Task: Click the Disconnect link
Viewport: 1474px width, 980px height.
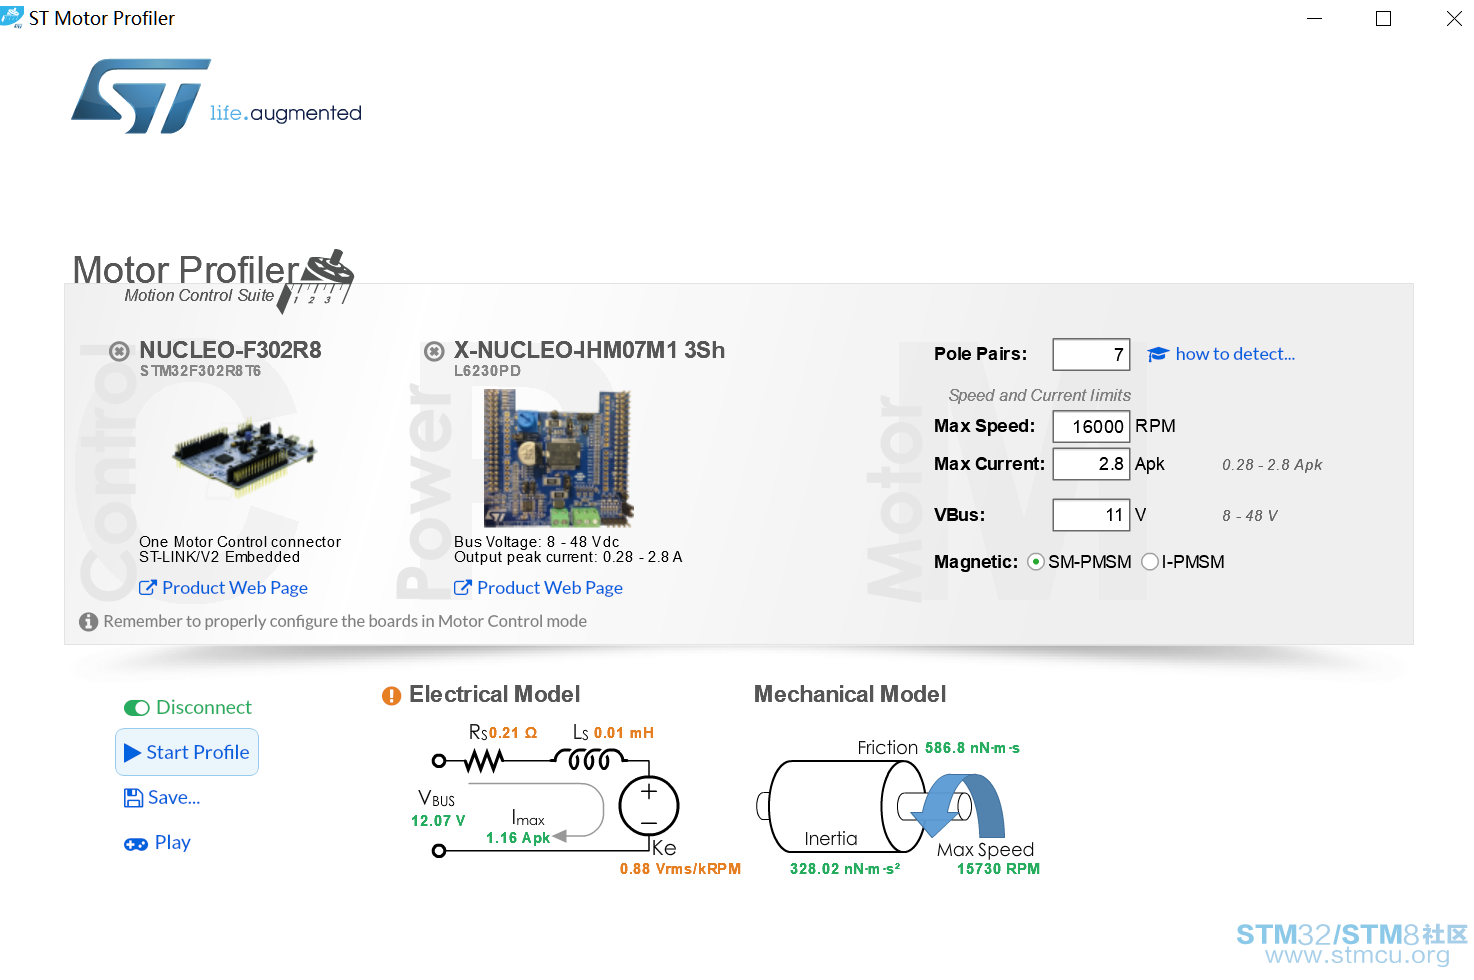Action: coord(204,707)
